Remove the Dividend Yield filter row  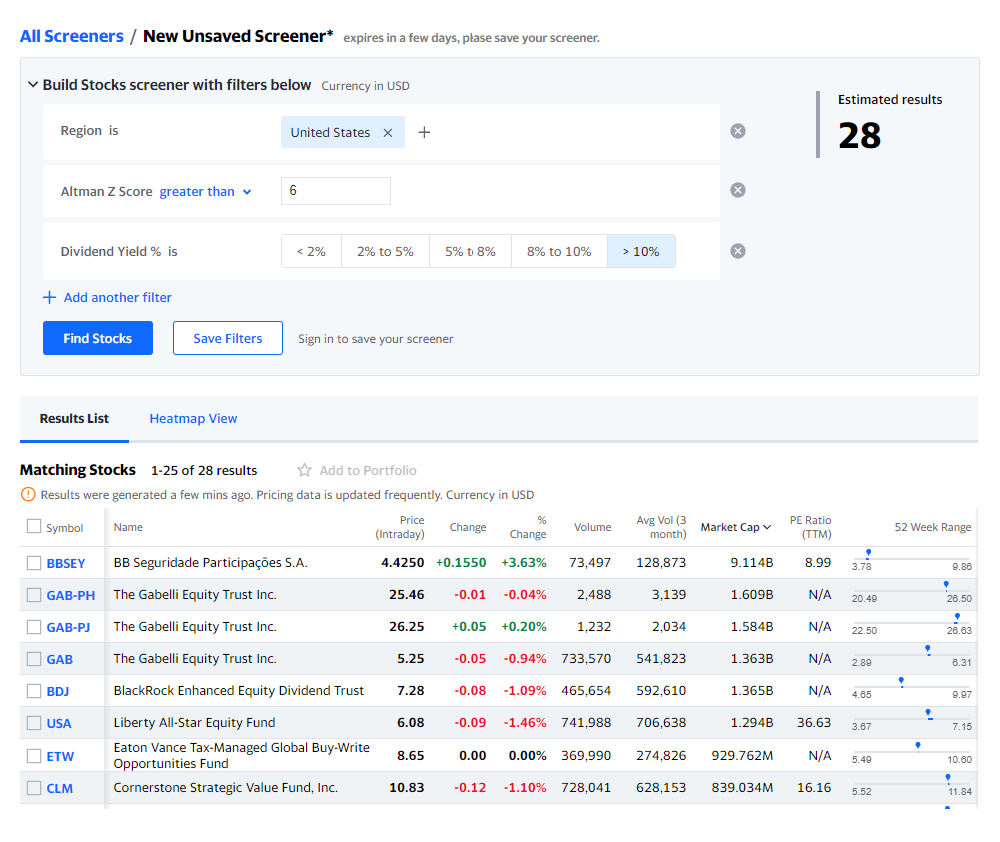click(738, 251)
